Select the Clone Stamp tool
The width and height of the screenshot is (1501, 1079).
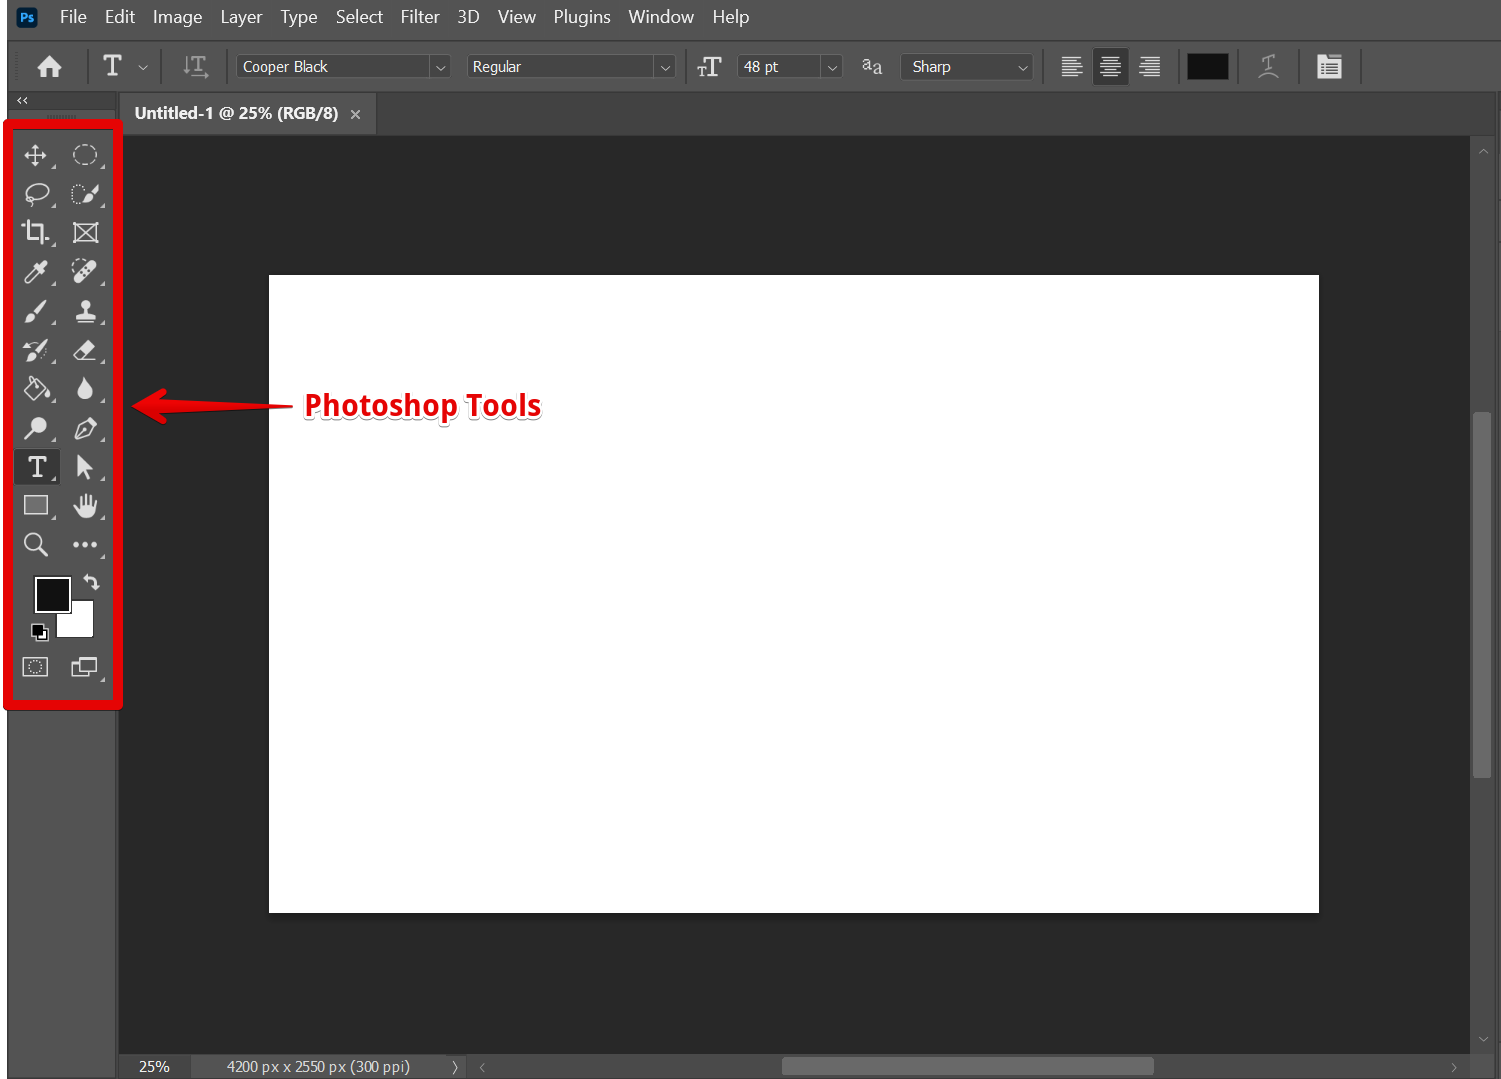pos(85,312)
